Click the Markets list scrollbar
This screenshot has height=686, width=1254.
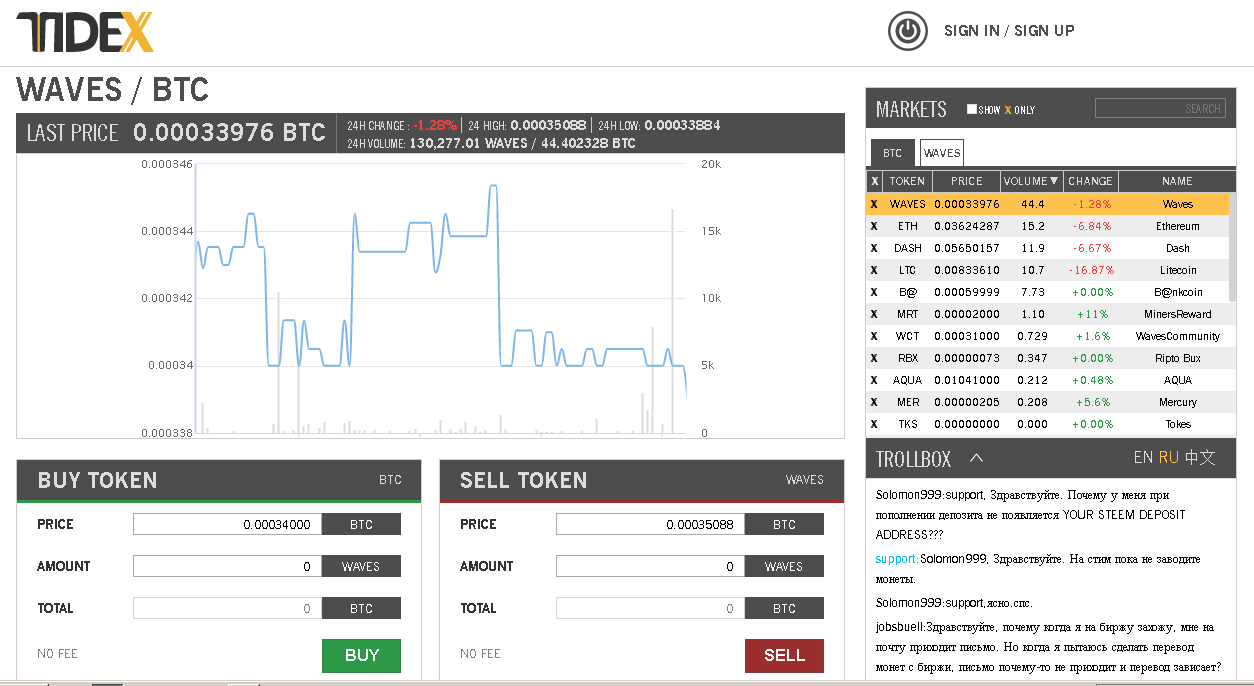click(1232, 245)
